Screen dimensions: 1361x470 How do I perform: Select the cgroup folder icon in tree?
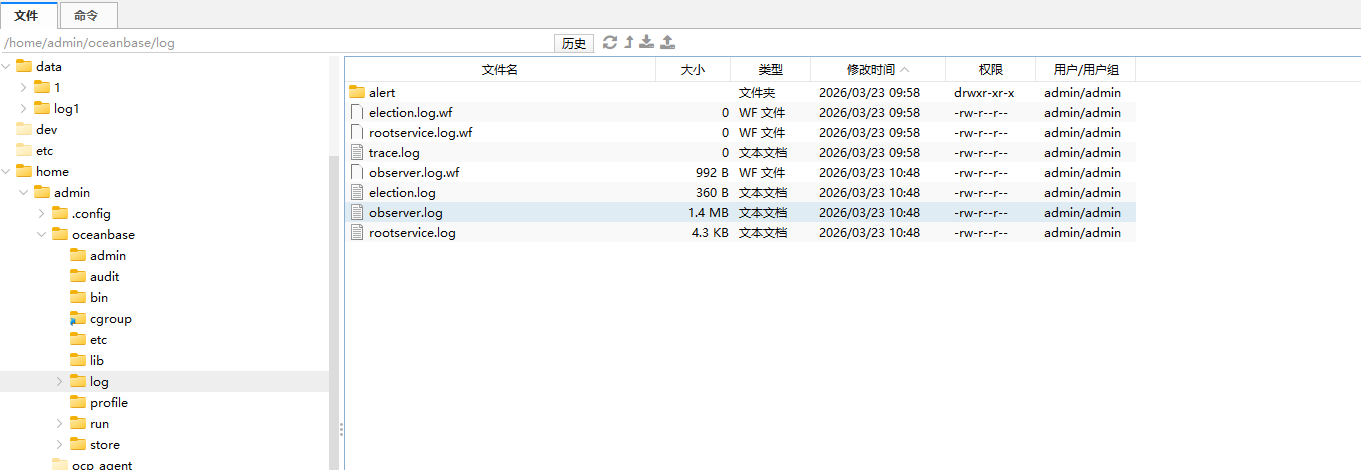[x=78, y=319]
